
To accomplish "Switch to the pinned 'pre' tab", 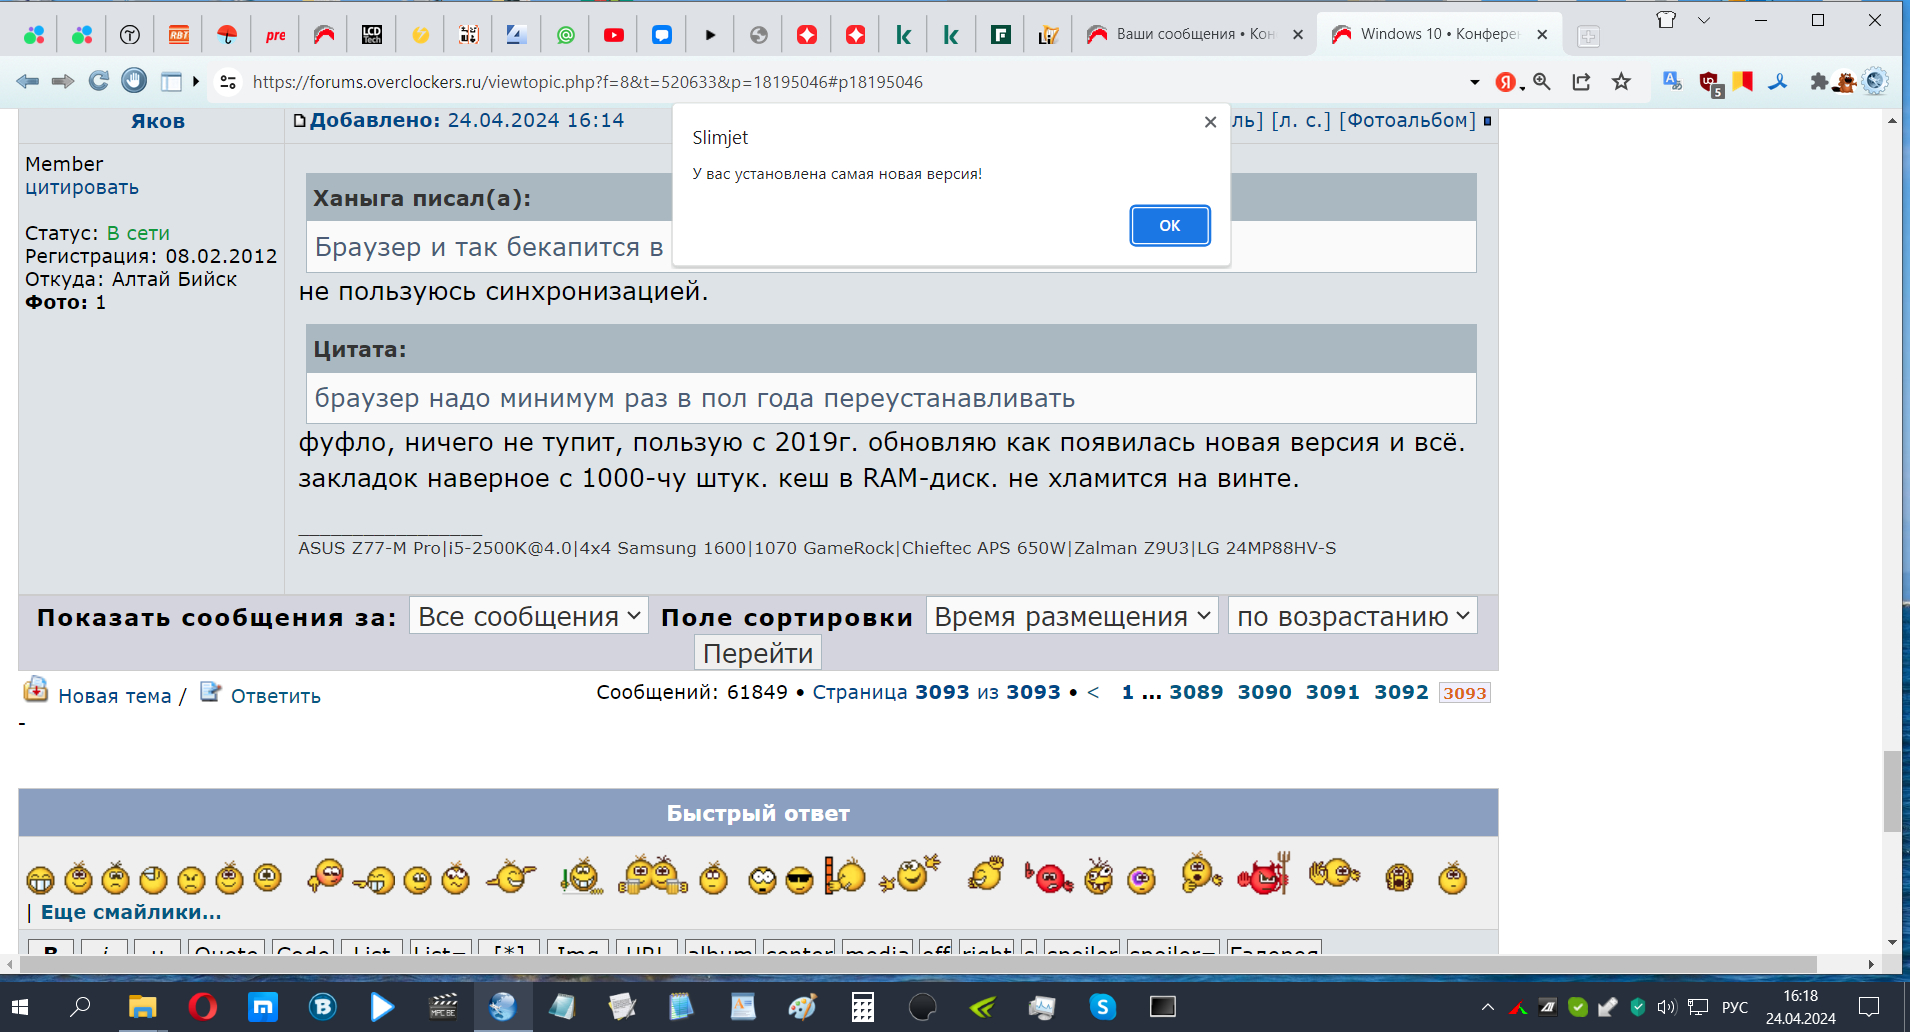I will [x=276, y=35].
